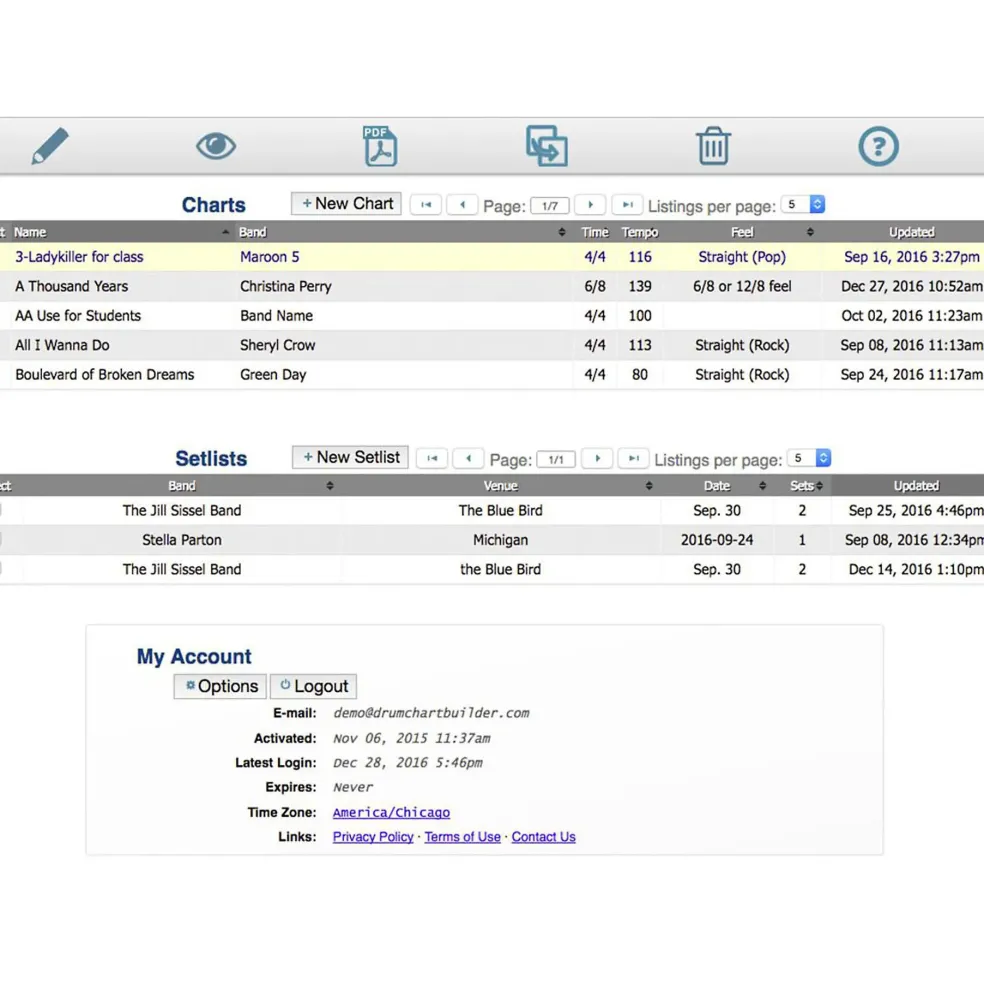Open the Terms of Use link
984x985 pixels.
(462, 837)
